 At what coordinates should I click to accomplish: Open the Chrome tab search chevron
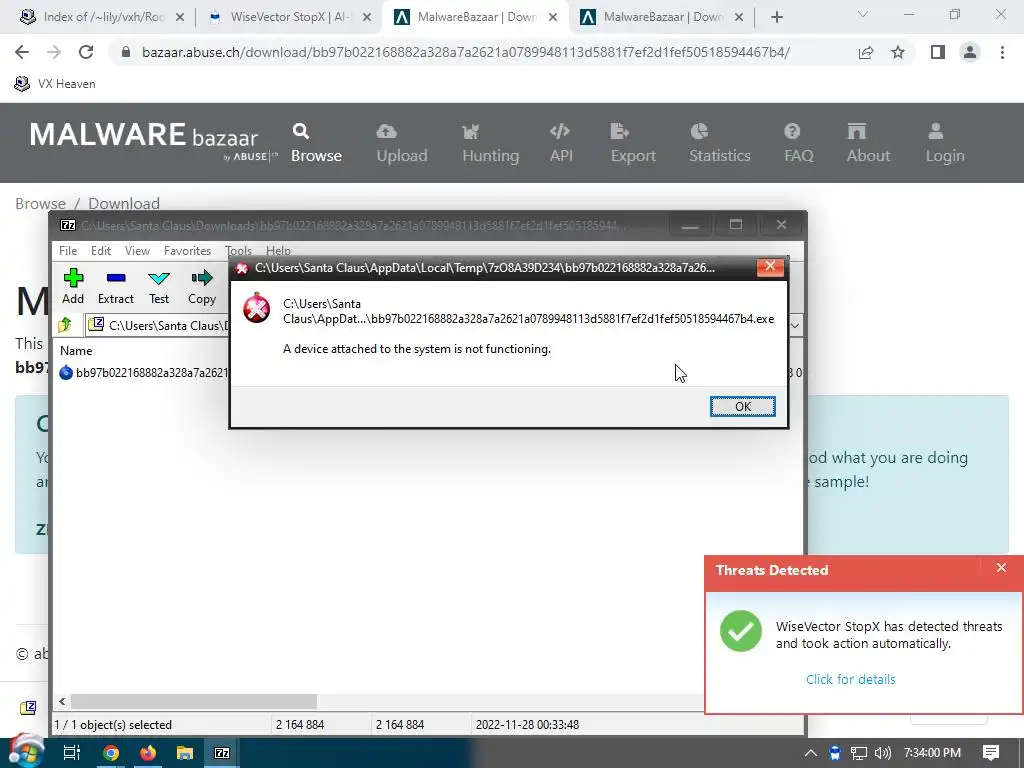[863, 14]
